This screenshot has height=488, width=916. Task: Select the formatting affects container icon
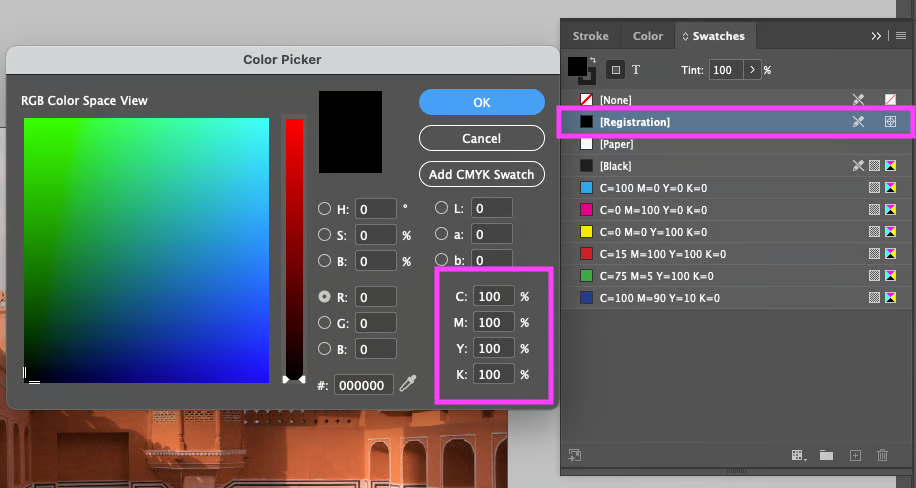pyautogui.click(x=616, y=70)
